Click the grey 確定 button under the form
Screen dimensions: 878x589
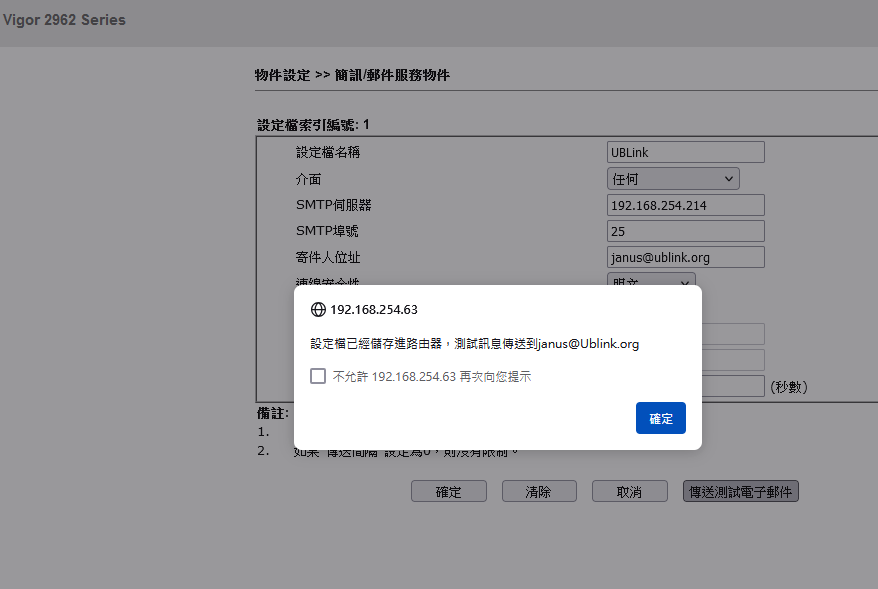[448, 491]
